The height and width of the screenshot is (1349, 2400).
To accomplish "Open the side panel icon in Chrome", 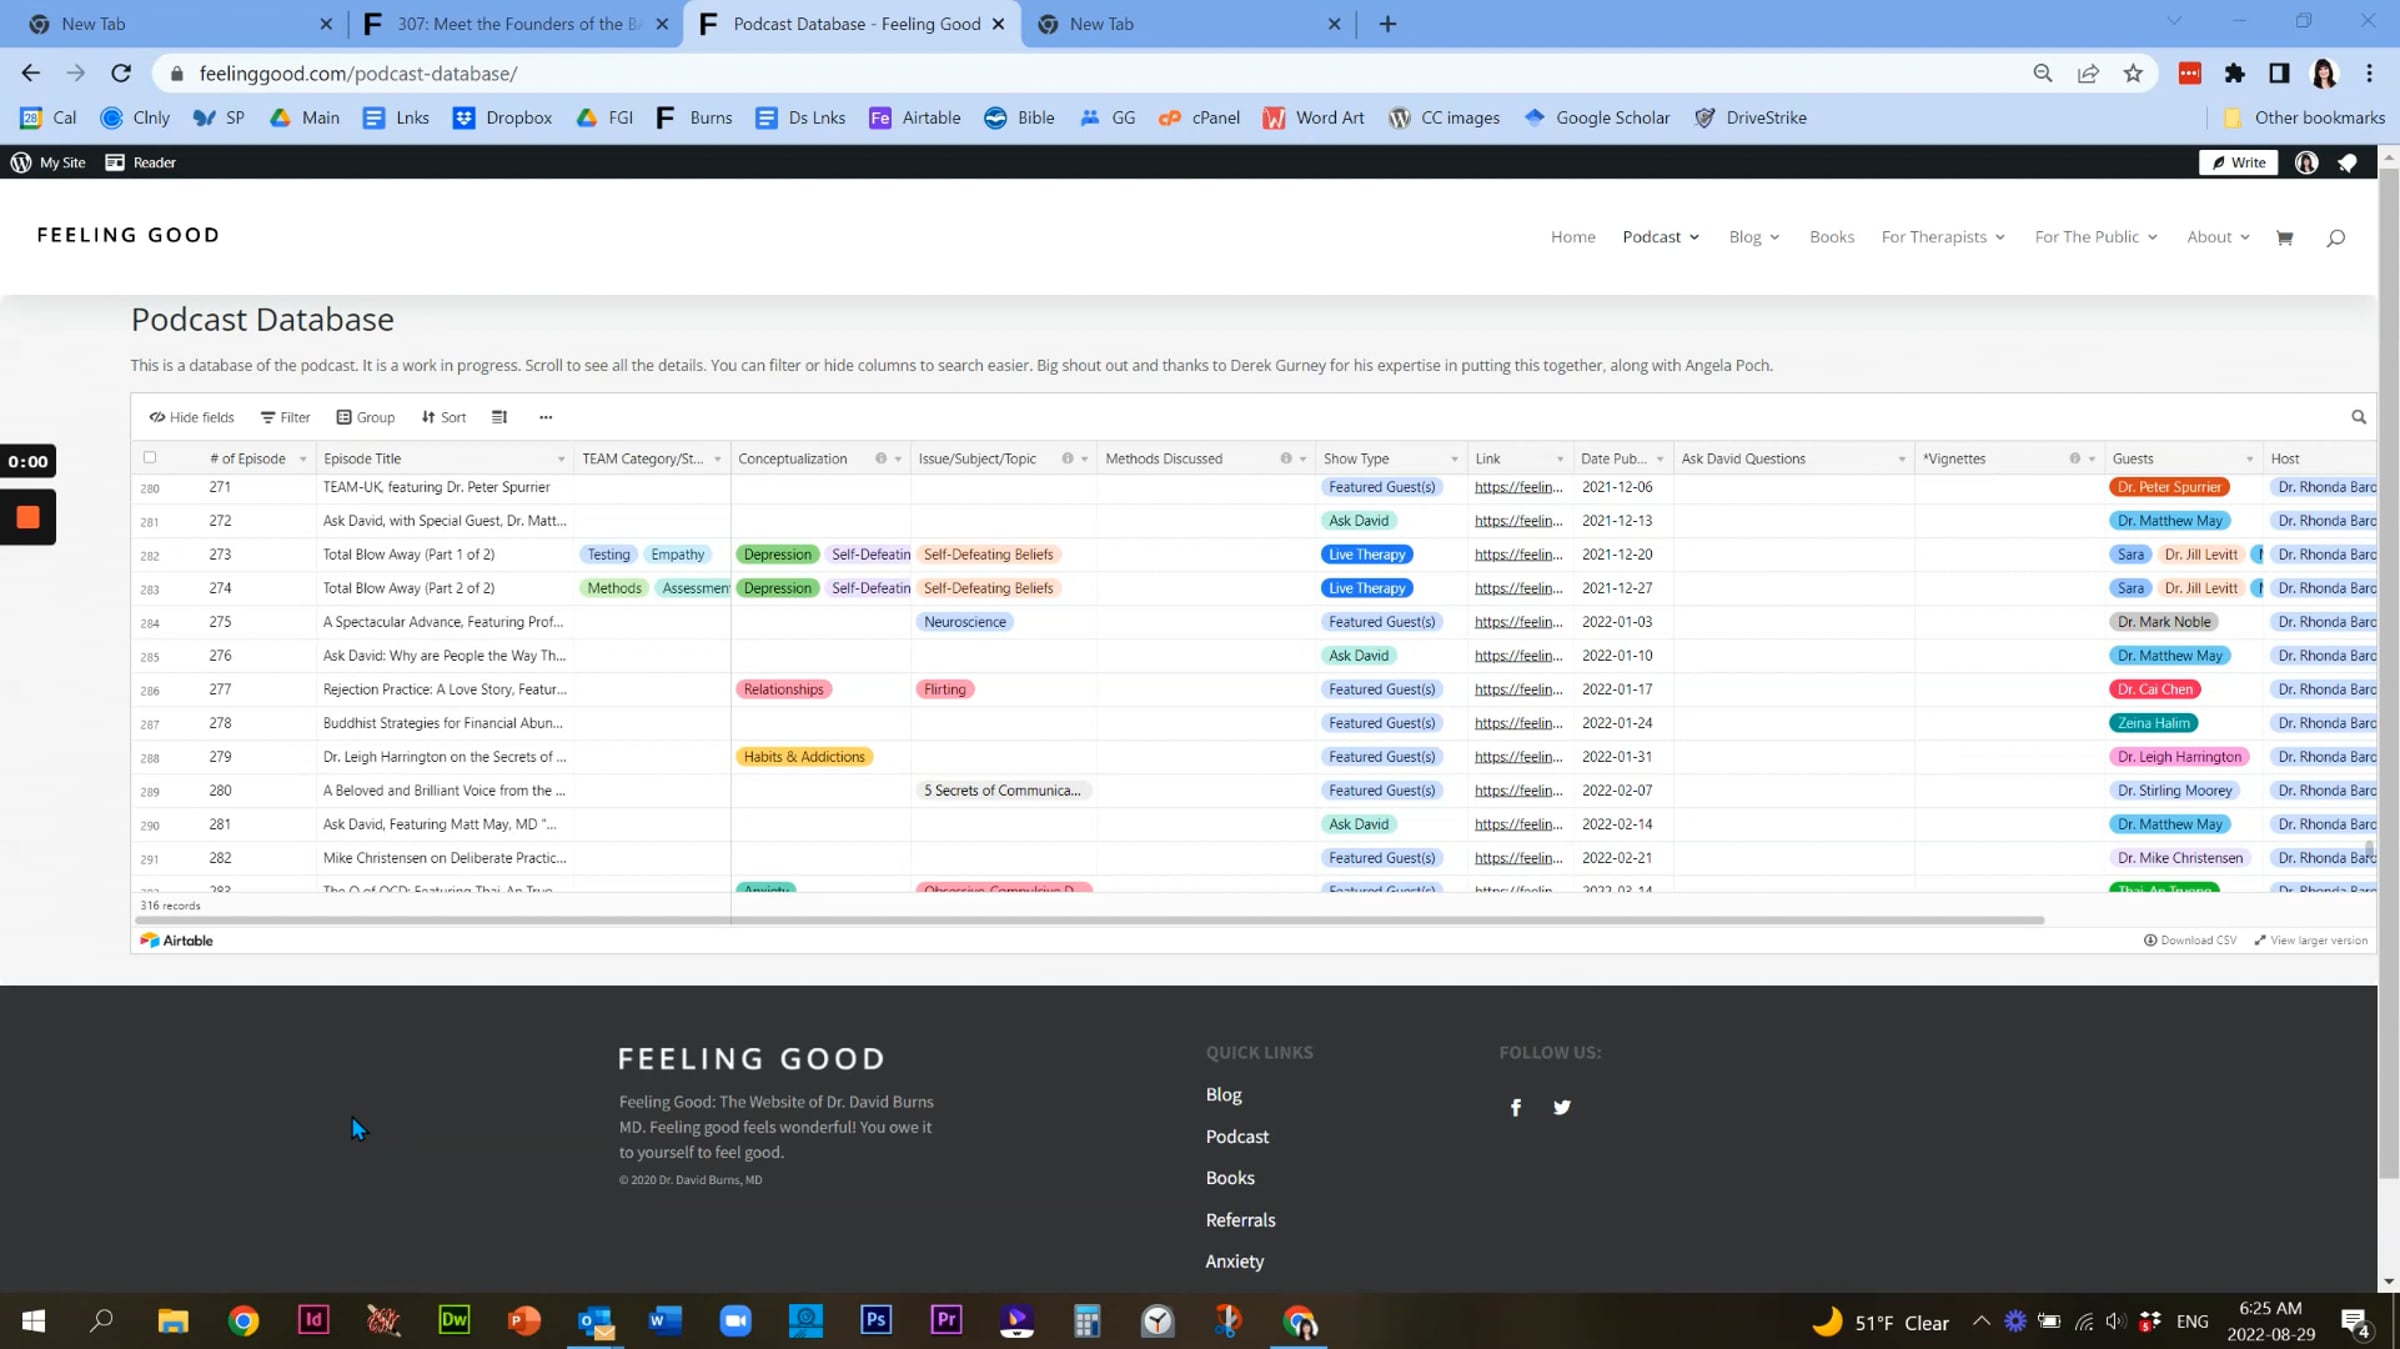I will click(2279, 73).
